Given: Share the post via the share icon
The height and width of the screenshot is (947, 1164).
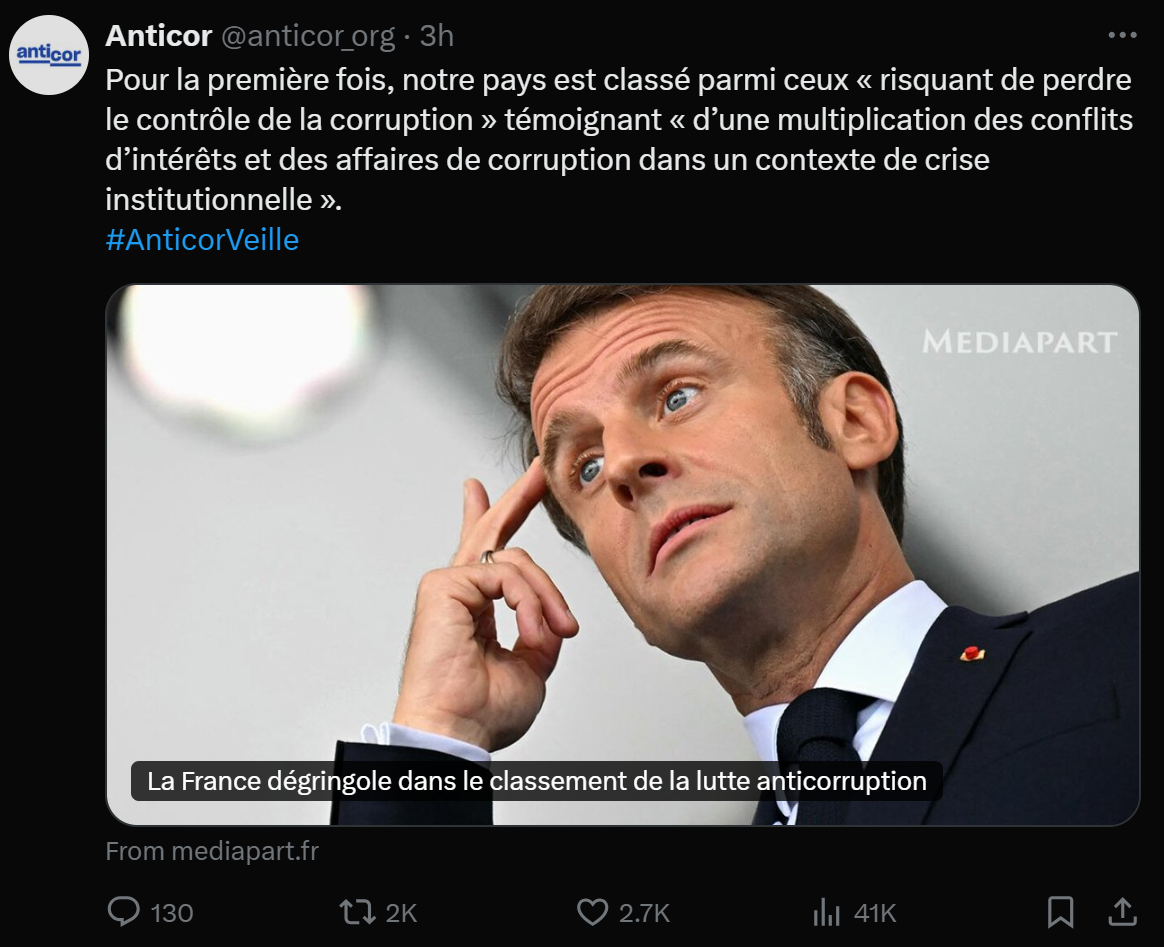Looking at the screenshot, I should click(x=1123, y=911).
